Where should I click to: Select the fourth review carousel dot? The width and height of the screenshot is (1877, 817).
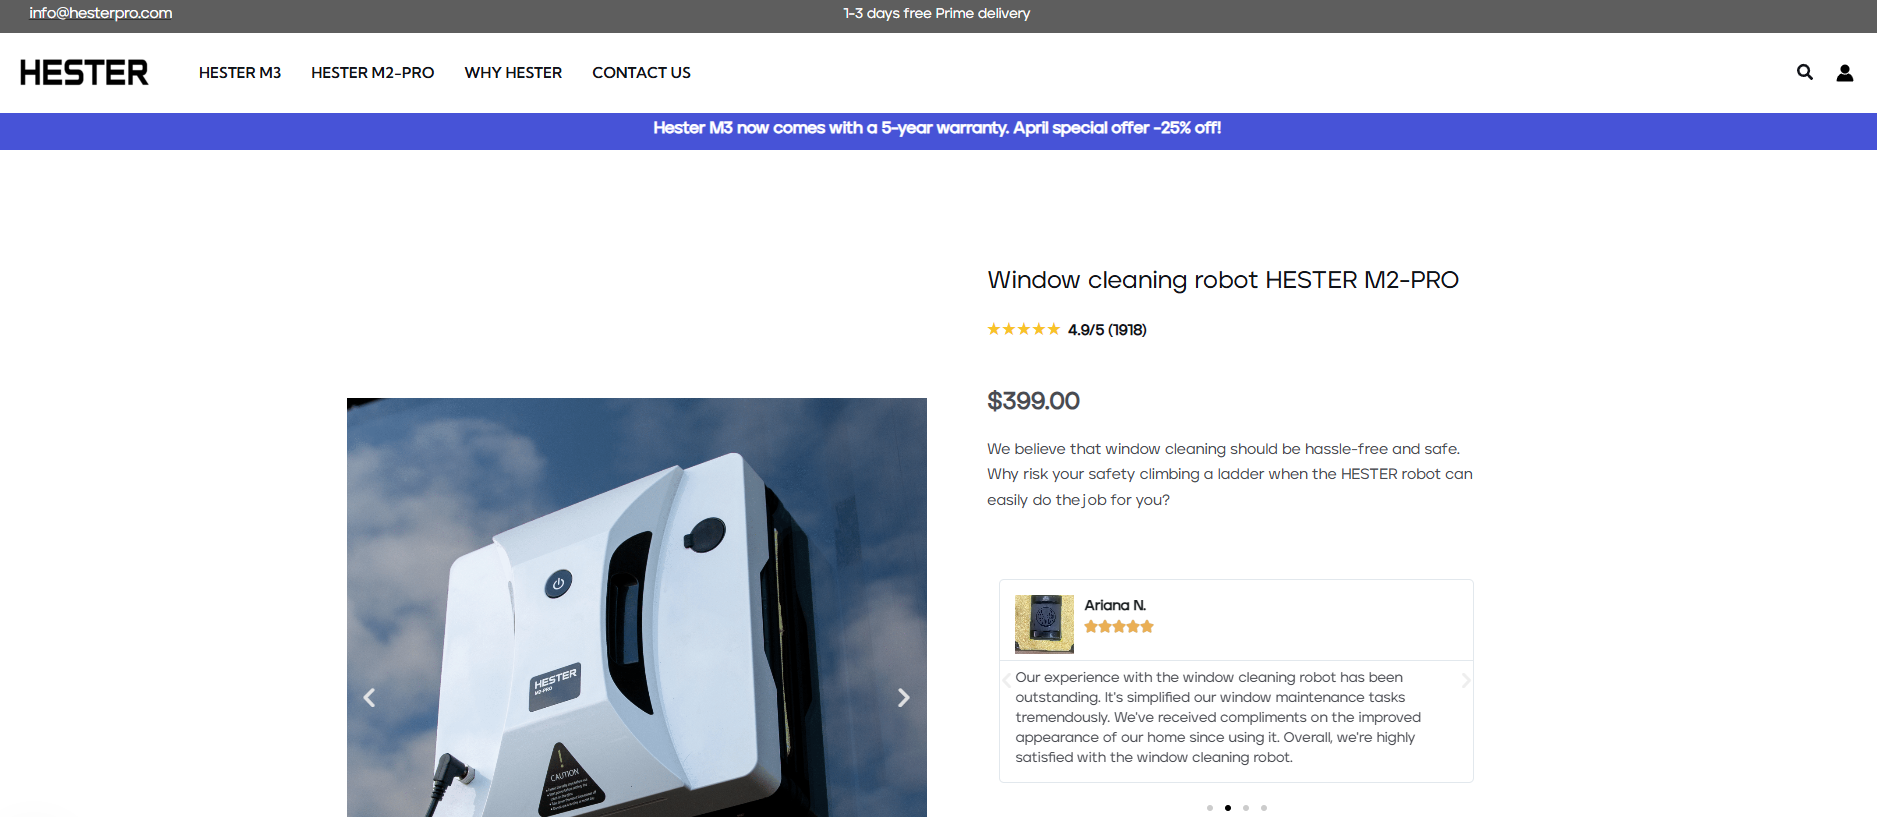pos(1264,808)
